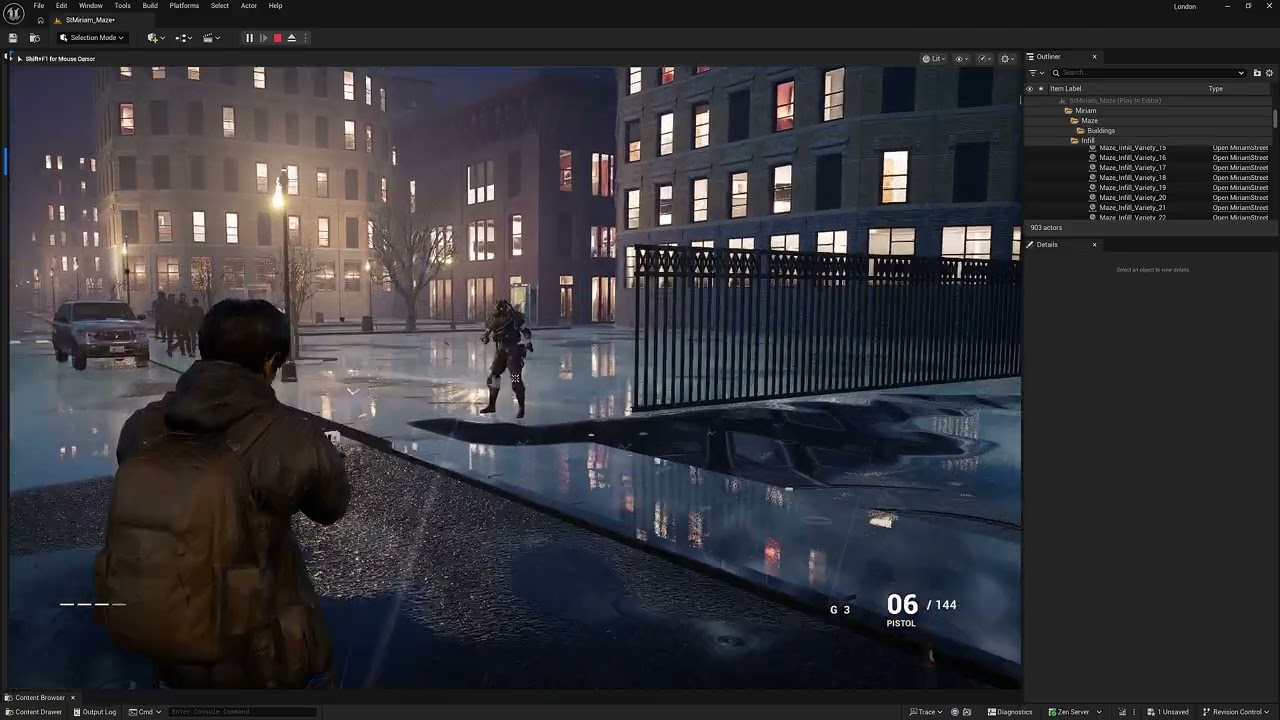Screen dimensions: 1280x720
Task: Open the Revision Control menu
Action: pyautogui.click(x=1236, y=712)
